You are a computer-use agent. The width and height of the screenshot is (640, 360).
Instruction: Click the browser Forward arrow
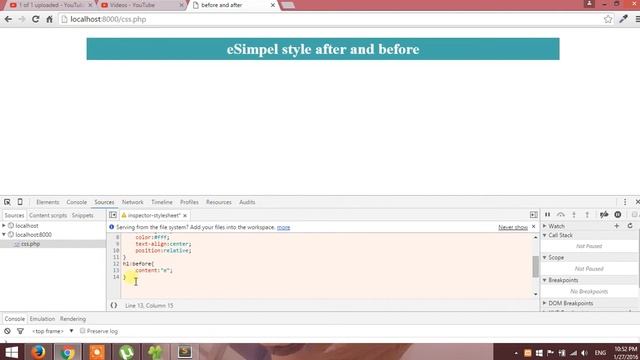[x=22, y=19]
